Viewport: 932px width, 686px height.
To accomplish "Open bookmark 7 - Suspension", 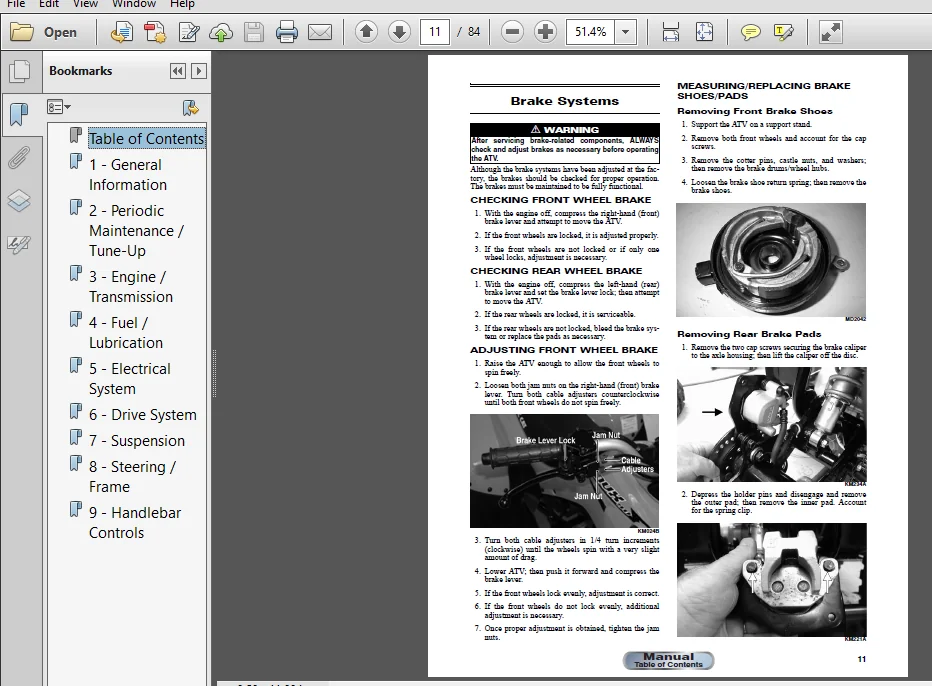I will (137, 441).
